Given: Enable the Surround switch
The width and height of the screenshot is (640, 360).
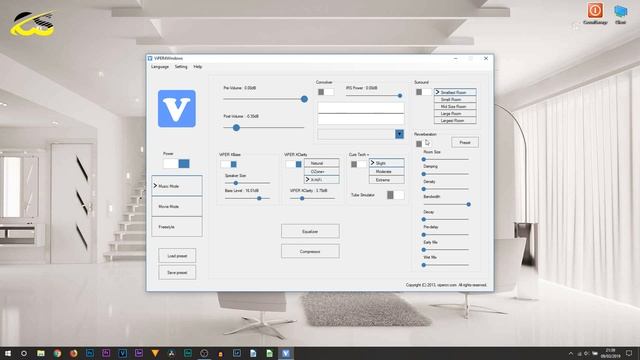Looking at the screenshot, I should pyautogui.click(x=423, y=92).
